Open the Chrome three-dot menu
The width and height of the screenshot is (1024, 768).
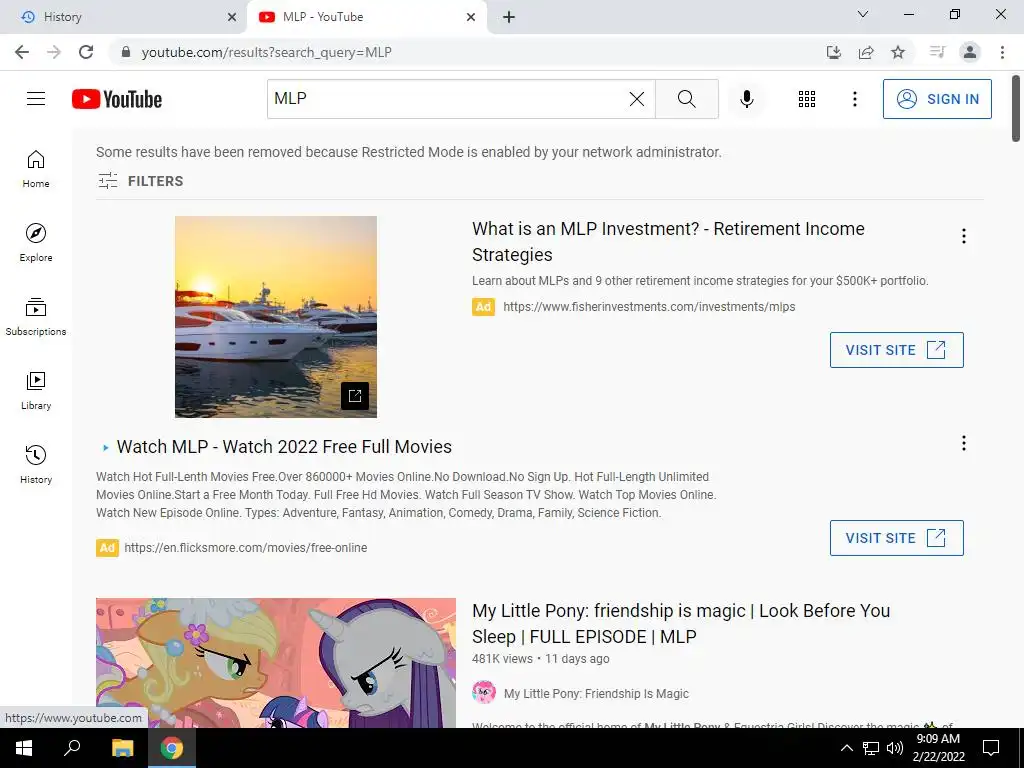point(1002,52)
